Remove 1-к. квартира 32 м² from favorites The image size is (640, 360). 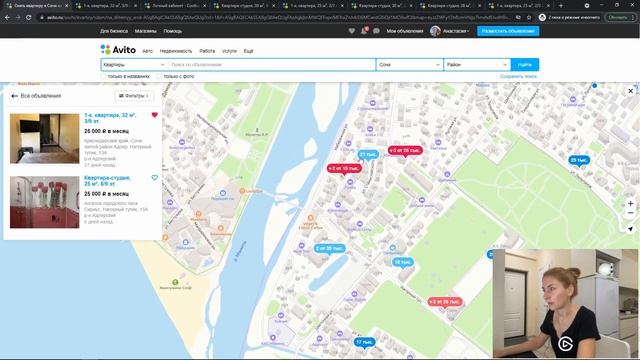[155, 115]
